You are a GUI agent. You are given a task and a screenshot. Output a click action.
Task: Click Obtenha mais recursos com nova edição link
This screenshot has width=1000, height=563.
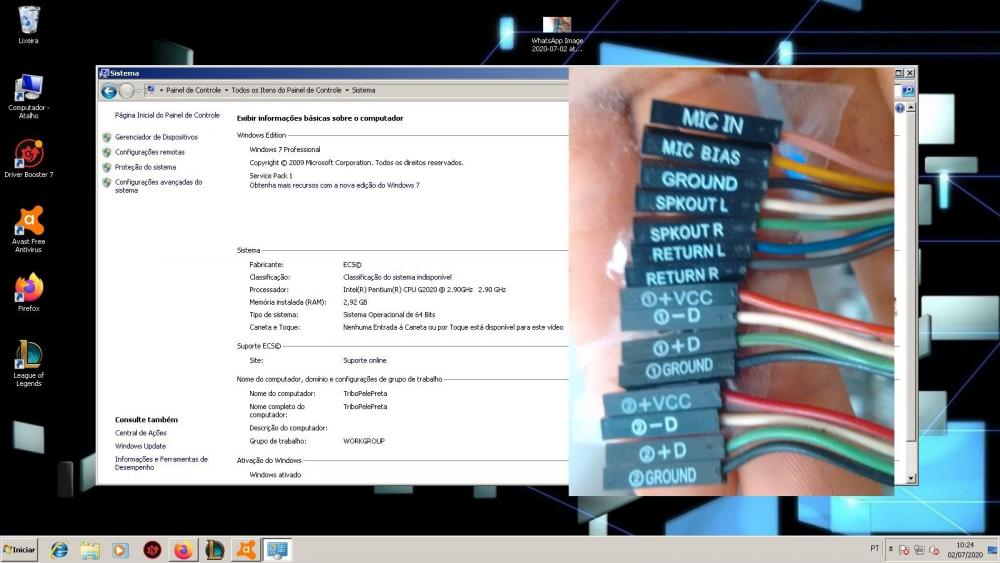[x=334, y=186]
